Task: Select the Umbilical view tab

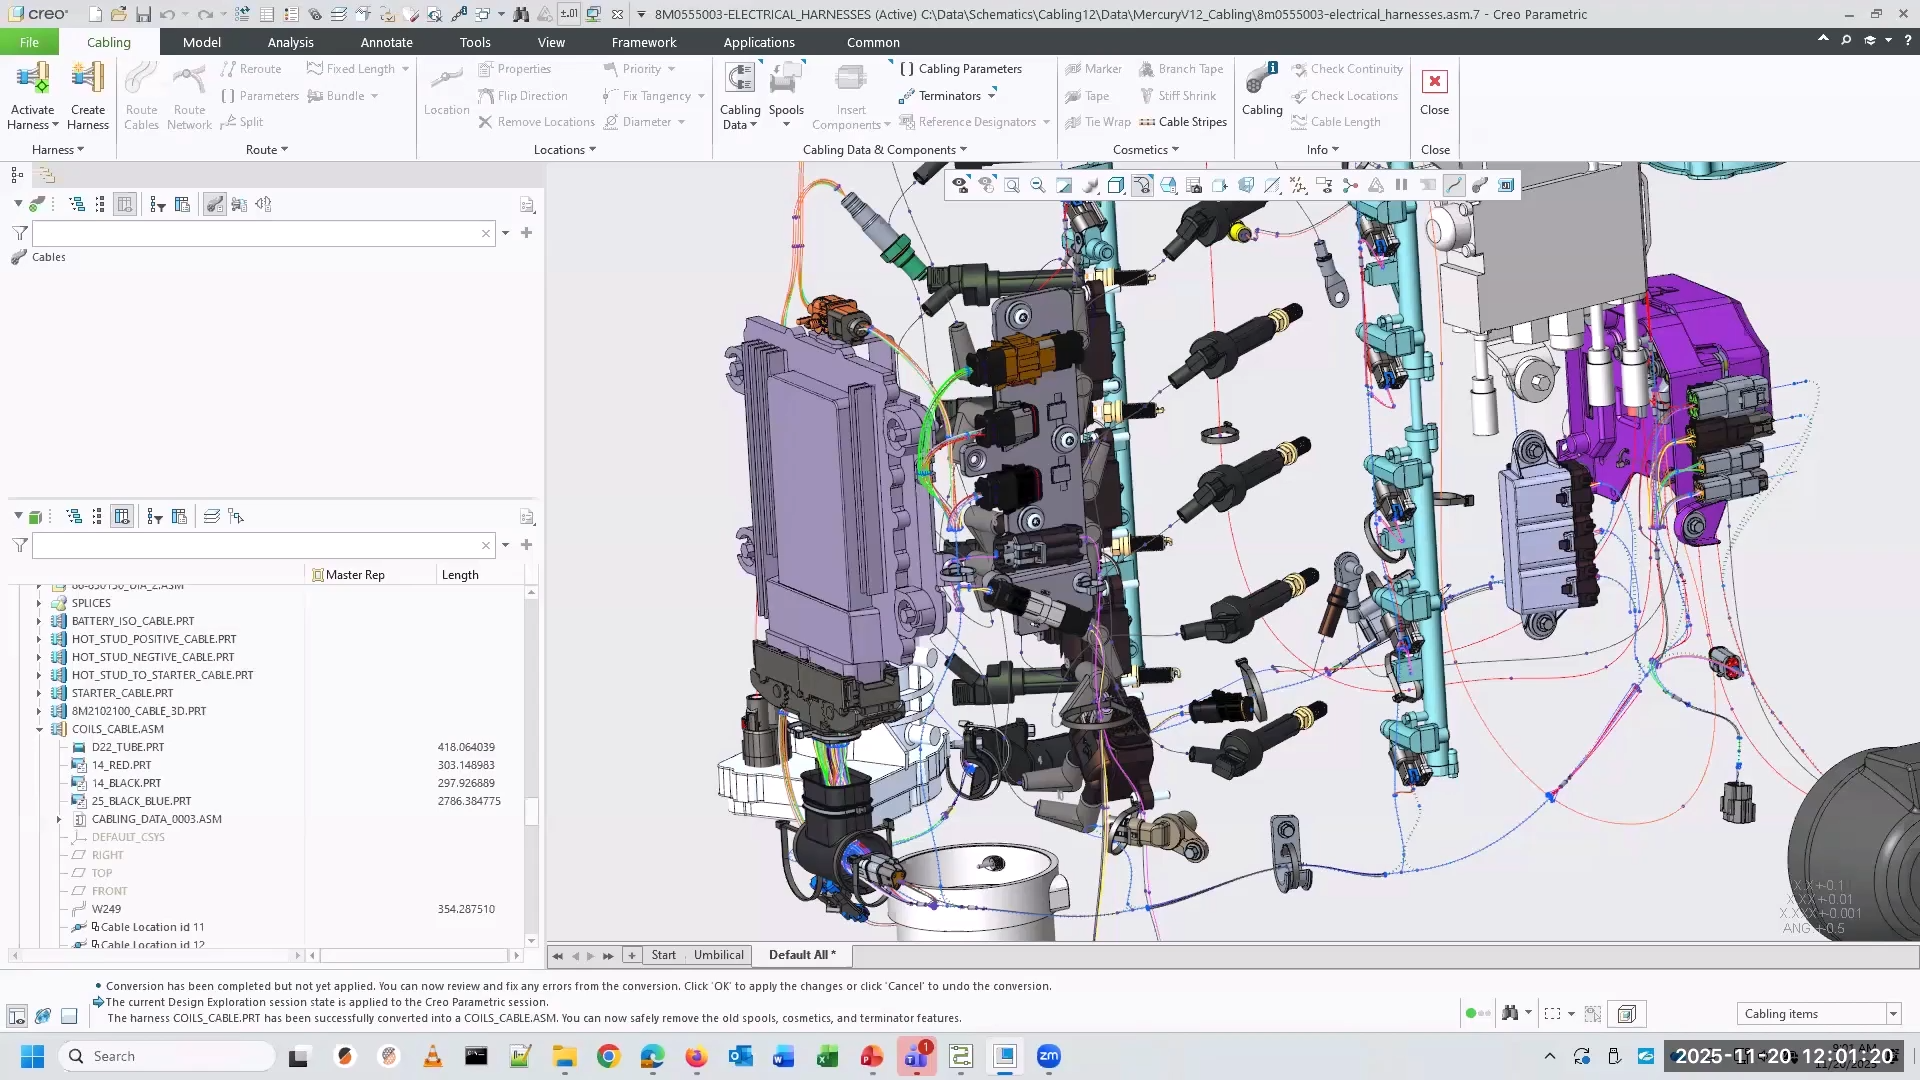Action: (719, 955)
